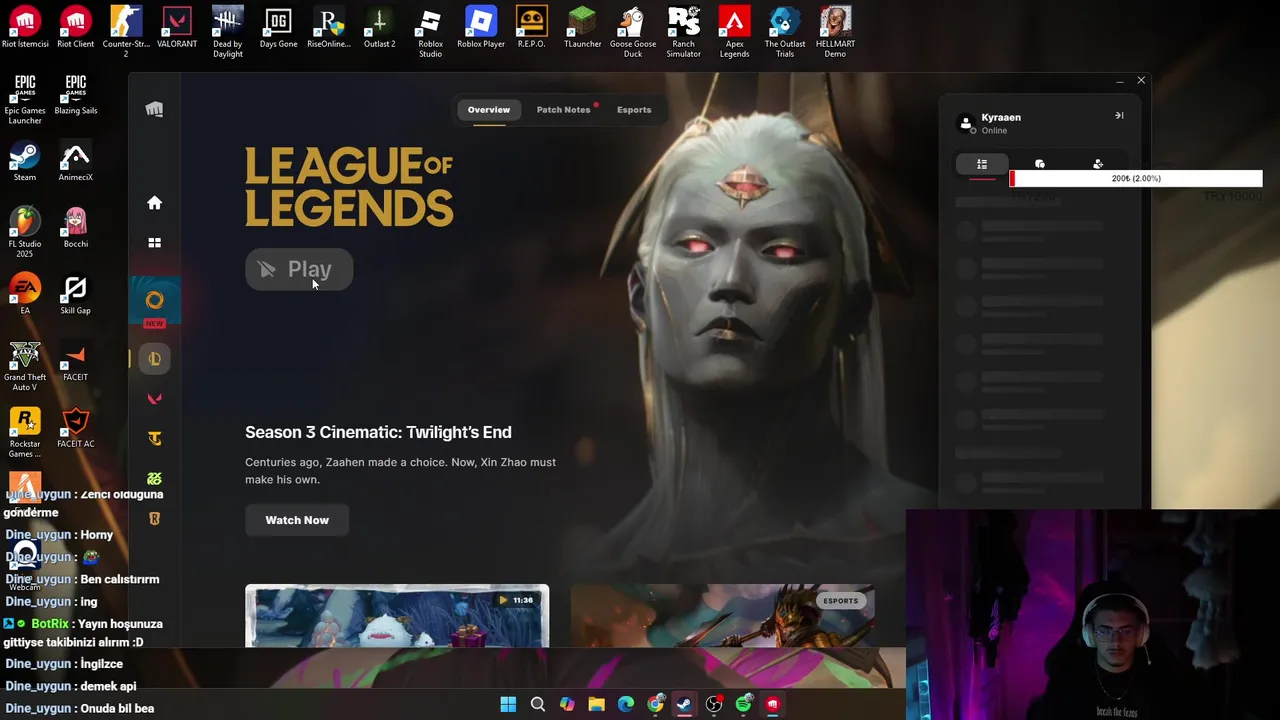This screenshot has height=720, width=1280.
Task: Open FL Studio 2025 desktop shortcut
Action: pos(25,232)
